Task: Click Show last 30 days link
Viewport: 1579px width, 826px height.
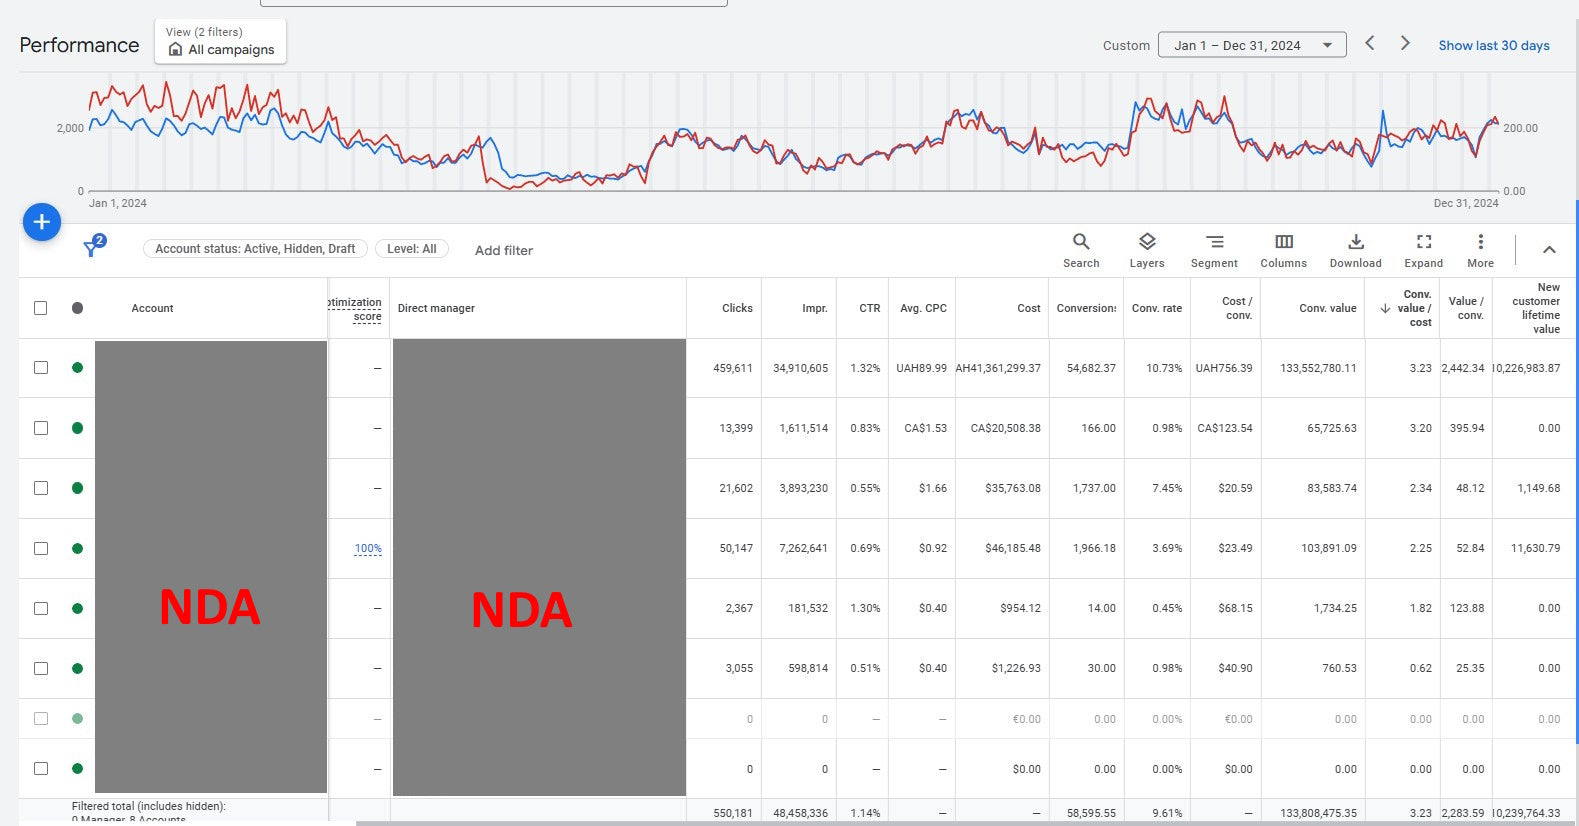Action: 1493,45
